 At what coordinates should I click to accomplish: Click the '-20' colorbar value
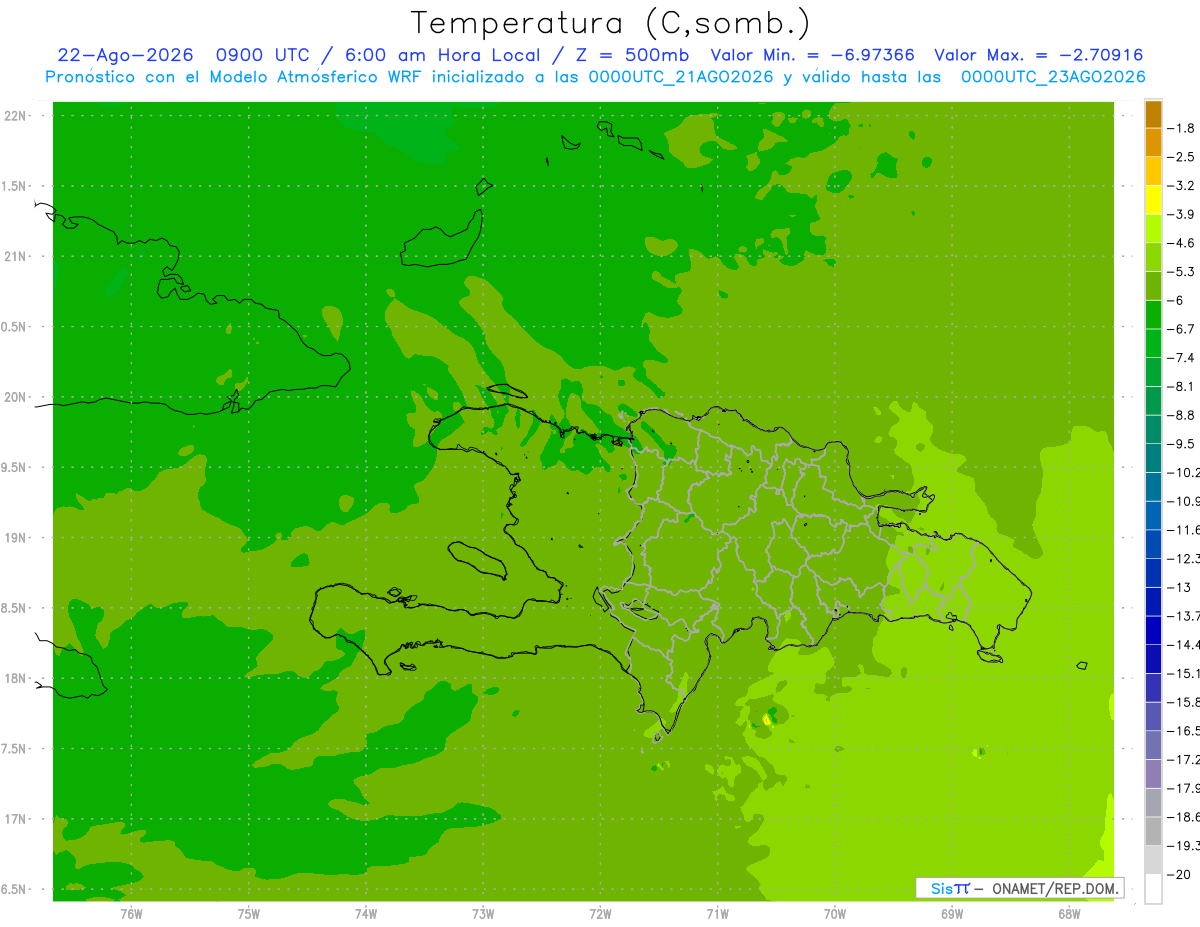click(1179, 874)
